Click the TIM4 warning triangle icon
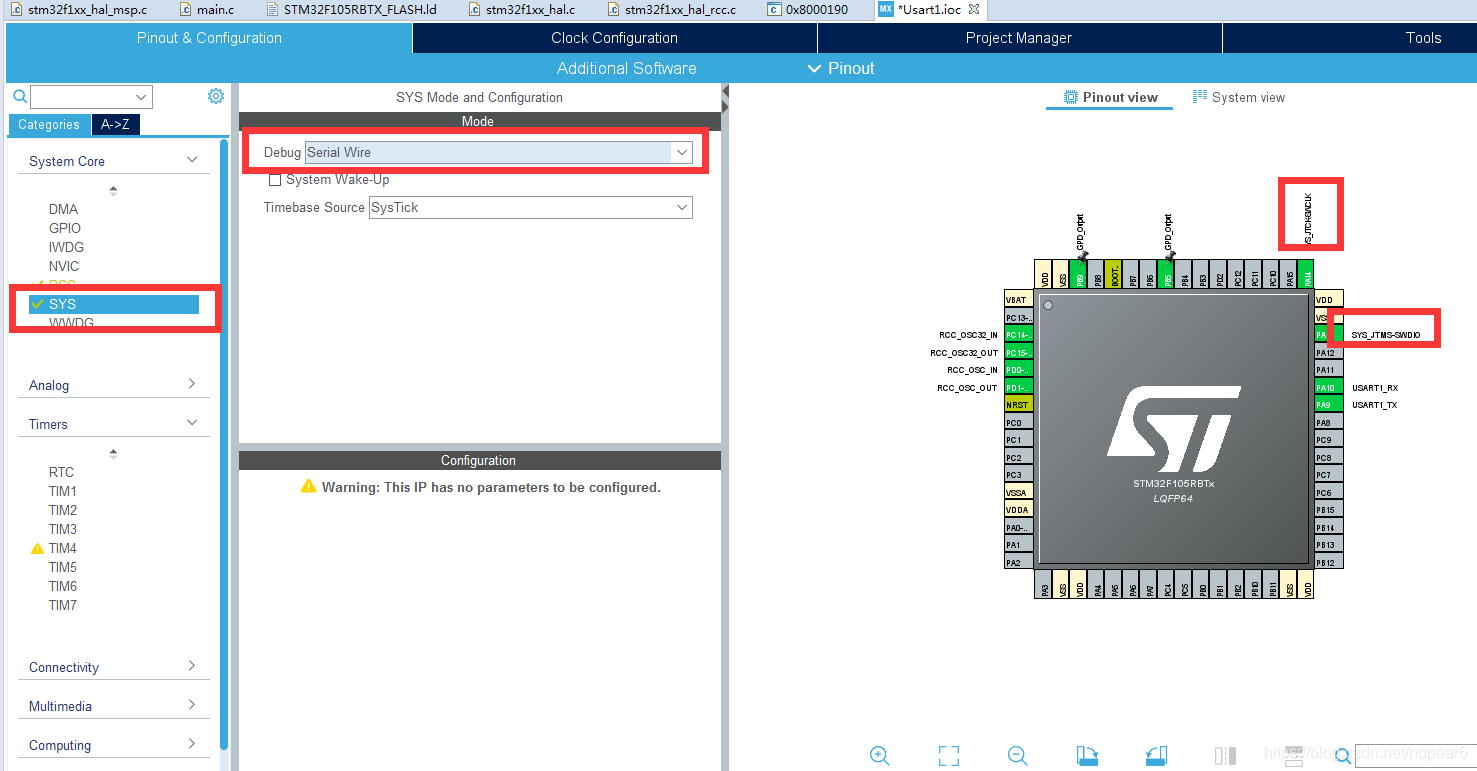1477x771 pixels. (38, 548)
